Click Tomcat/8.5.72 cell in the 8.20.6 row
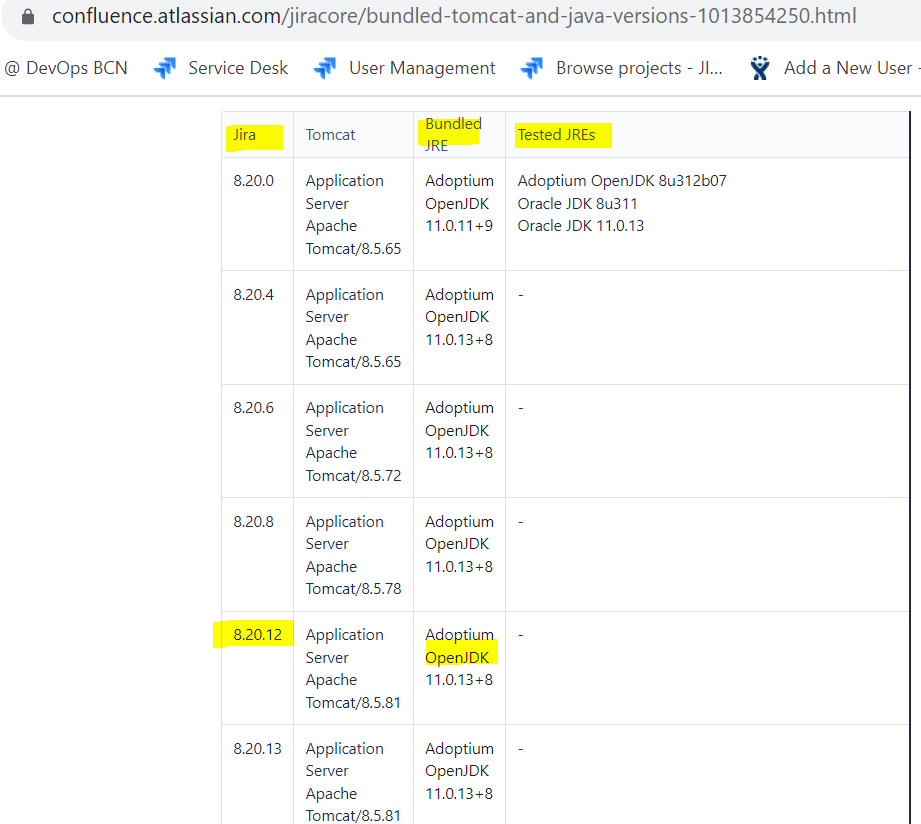This screenshot has height=824, width=921. click(x=353, y=442)
